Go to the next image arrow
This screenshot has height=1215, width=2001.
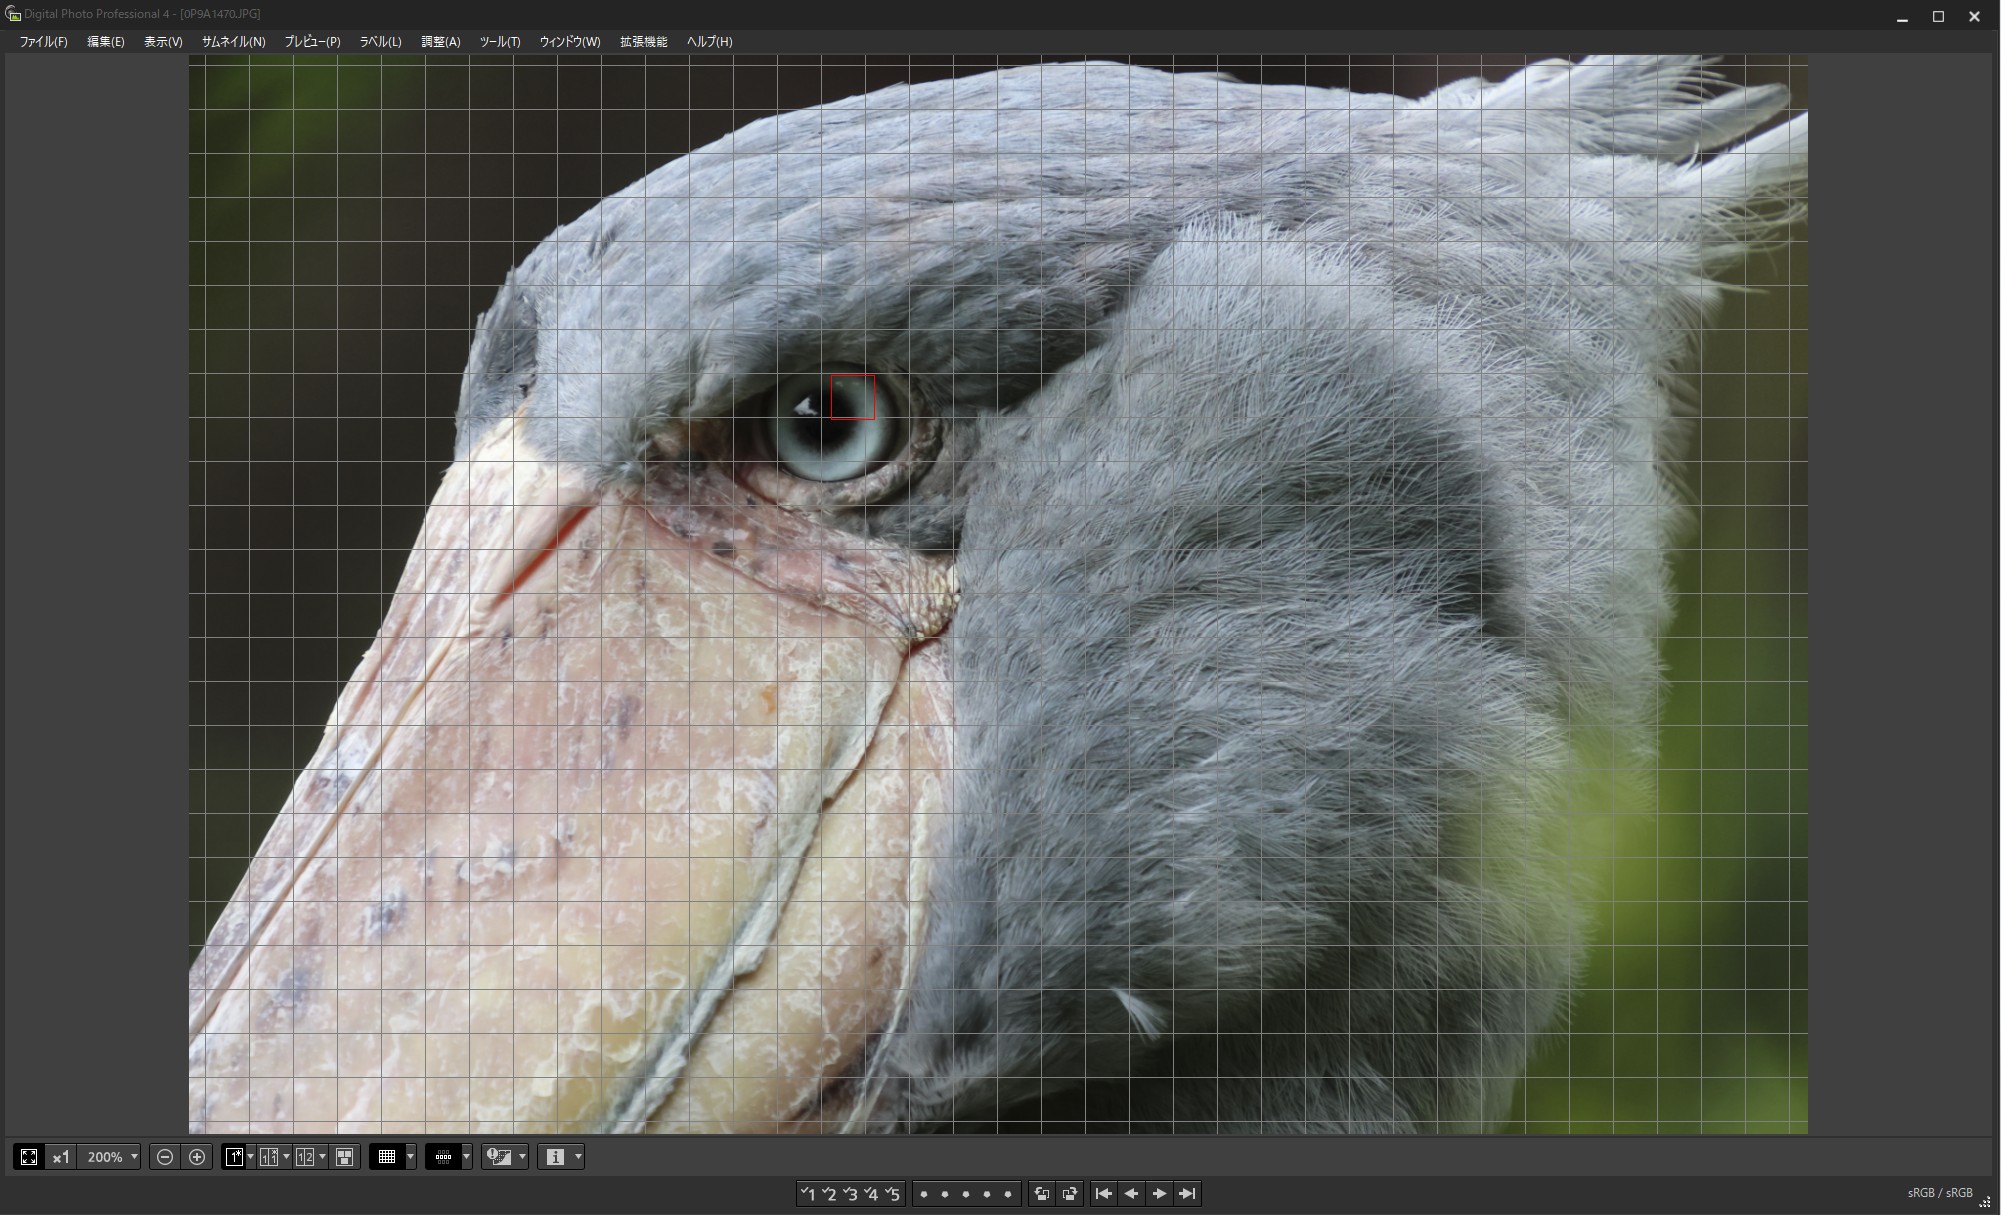[1159, 1193]
